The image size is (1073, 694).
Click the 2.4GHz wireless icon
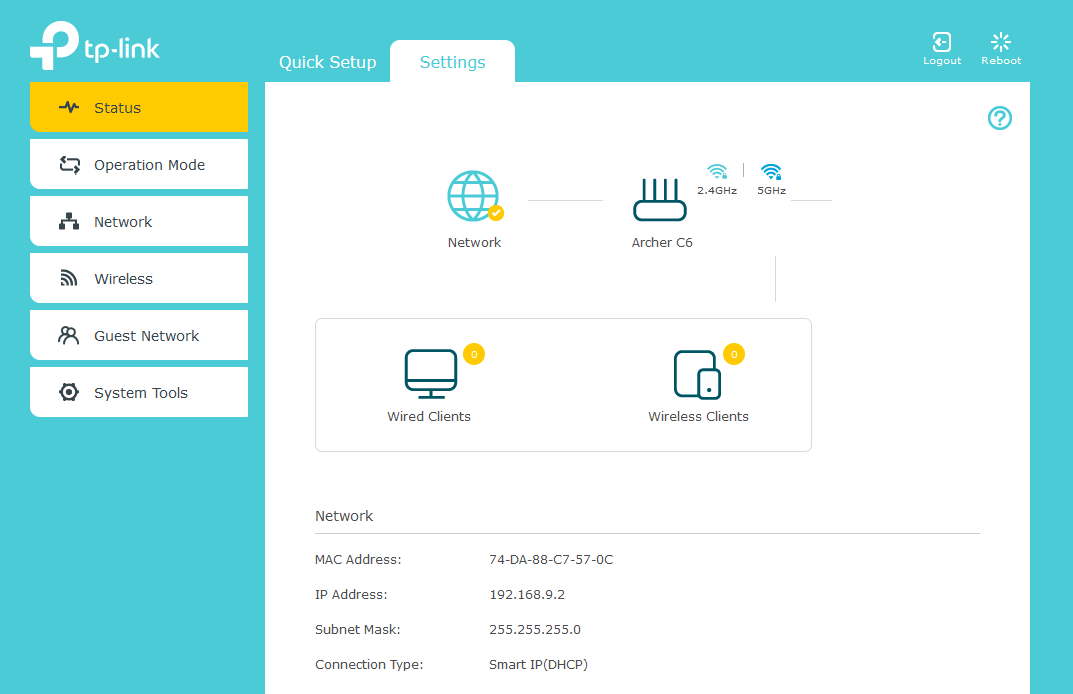point(717,171)
